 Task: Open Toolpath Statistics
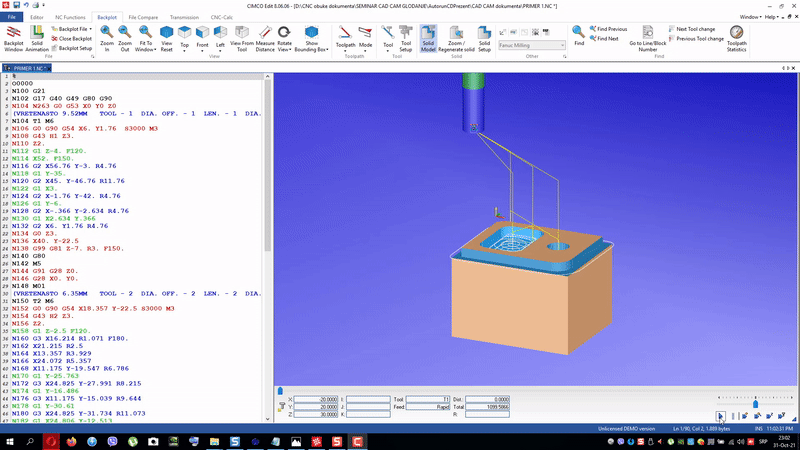pos(736,39)
